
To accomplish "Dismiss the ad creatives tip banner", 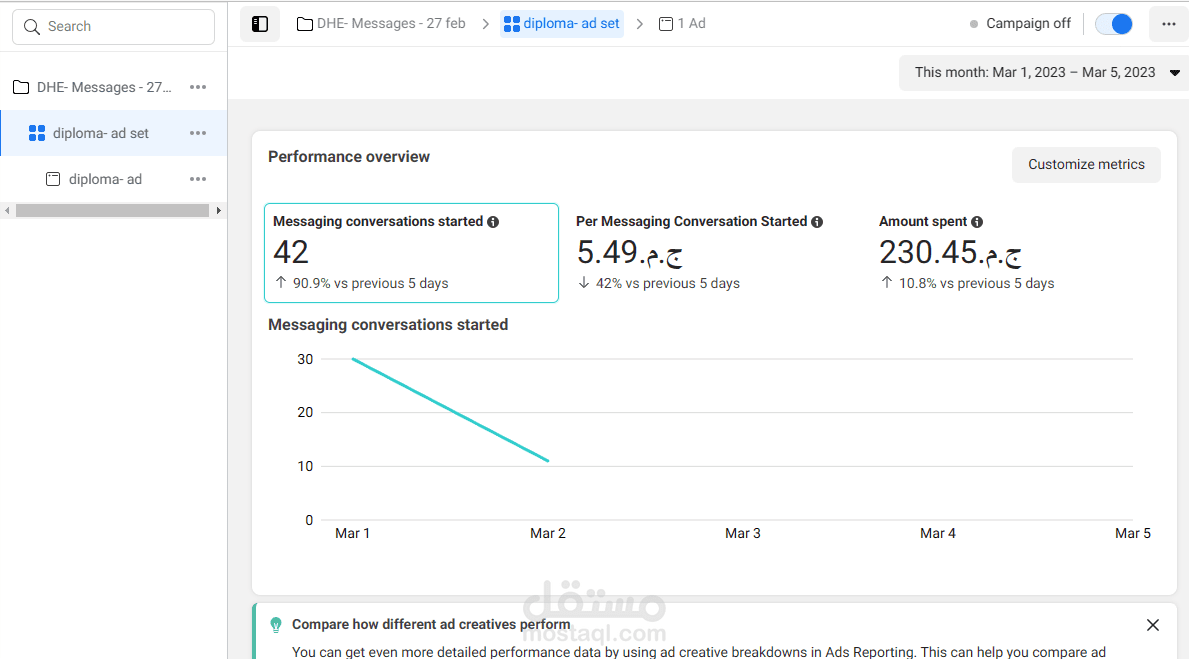I will coord(1153,625).
